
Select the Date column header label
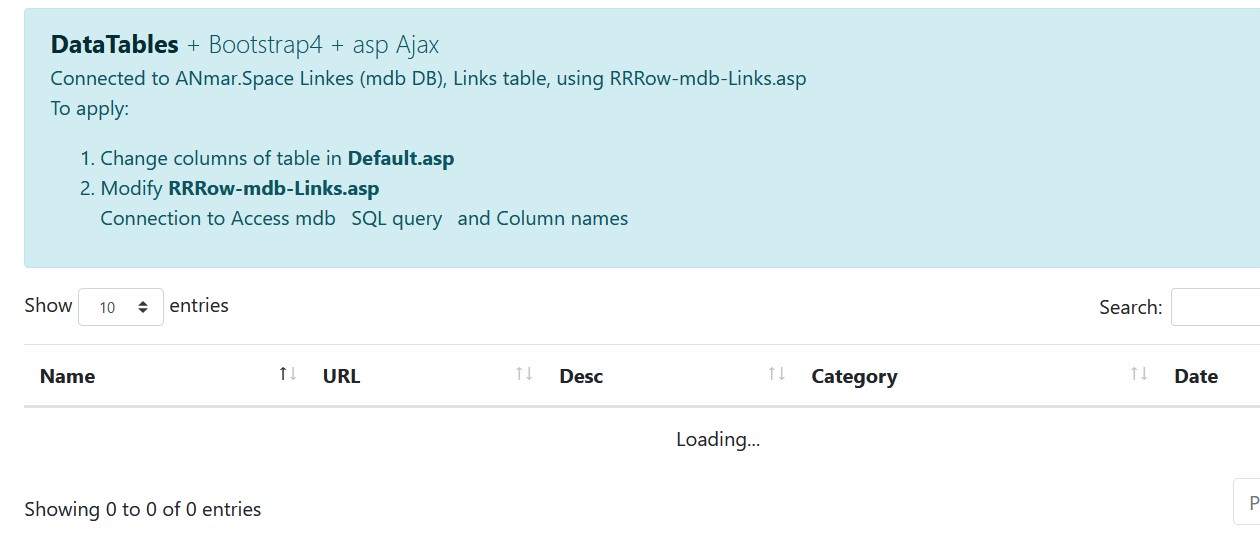click(x=1195, y=377)
